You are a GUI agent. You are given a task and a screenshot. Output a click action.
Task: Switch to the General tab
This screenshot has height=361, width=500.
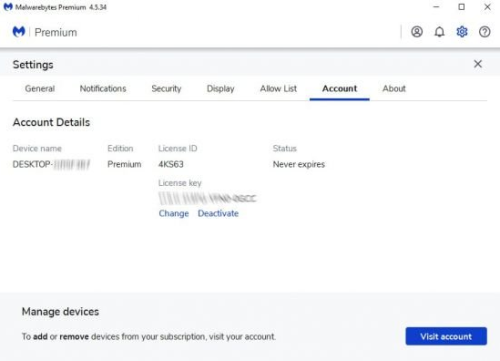[40, 89]
